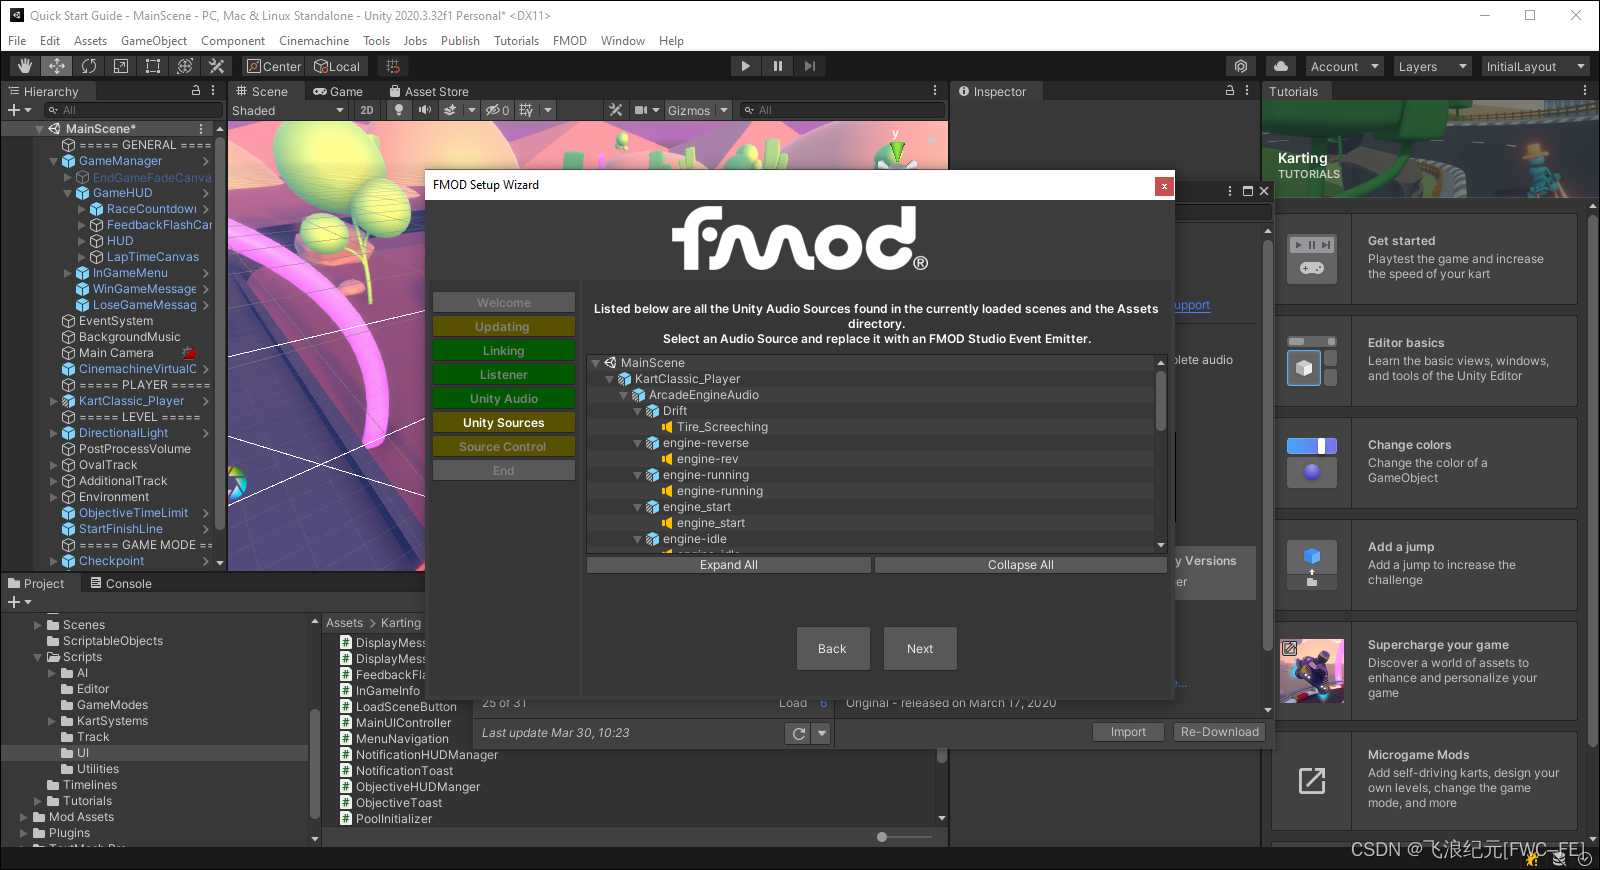Toggle scene effects icon

coord(451,110)
